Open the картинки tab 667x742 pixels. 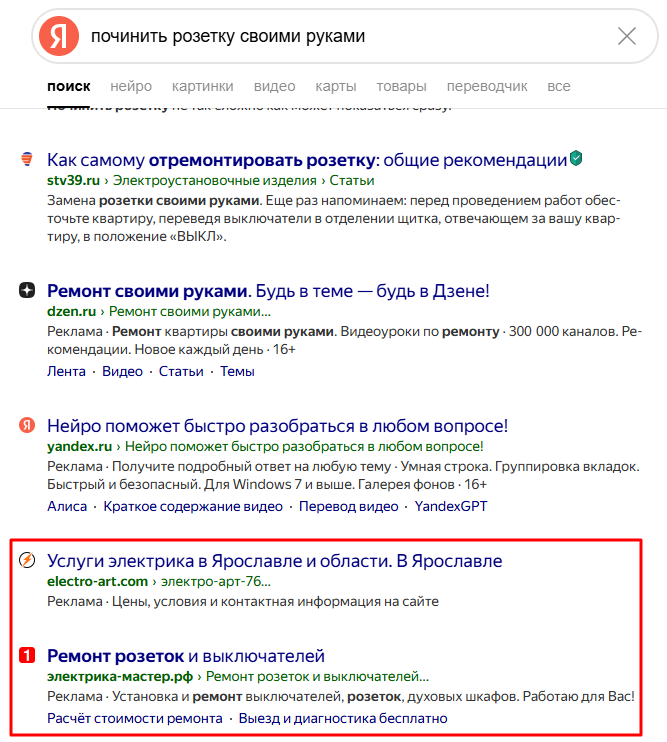coord(202,86)
